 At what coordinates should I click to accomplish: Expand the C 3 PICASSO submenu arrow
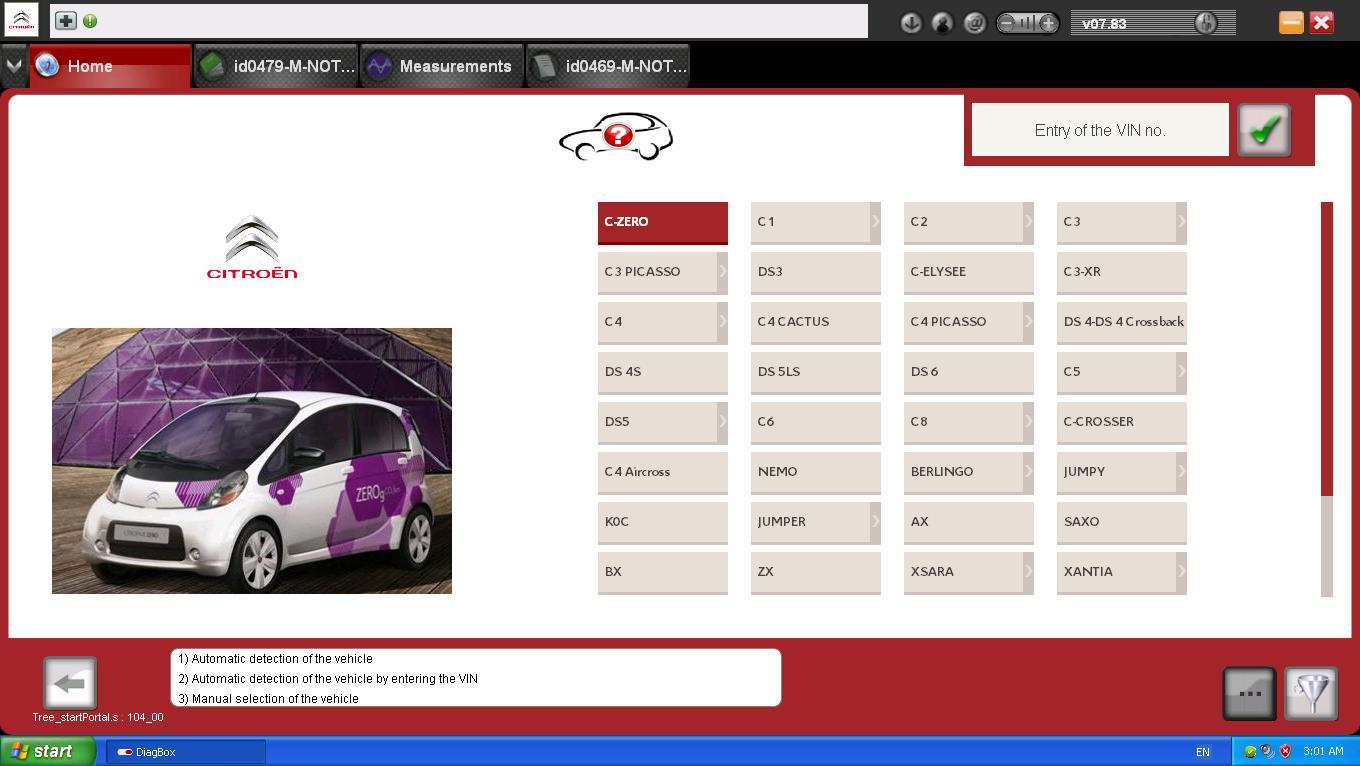click(x=723, y=272)
